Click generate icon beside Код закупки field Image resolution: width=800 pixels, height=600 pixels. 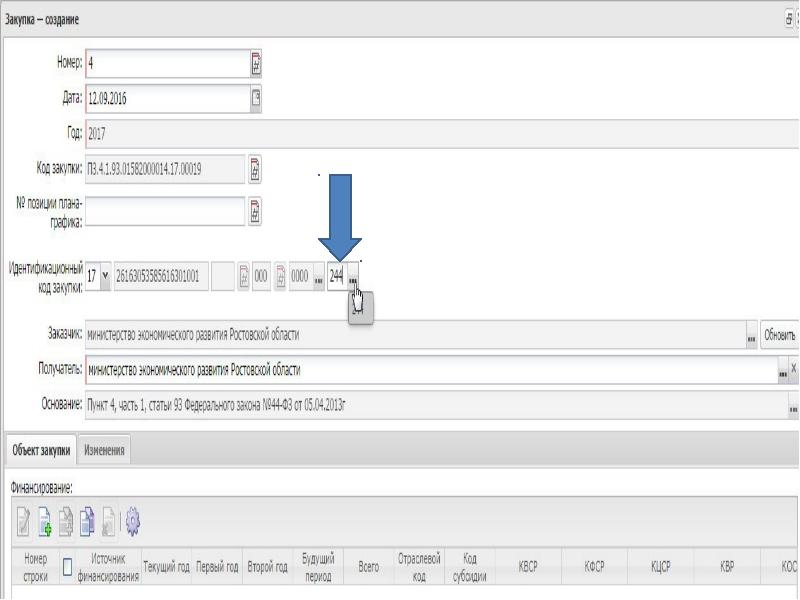coord(255,169)
